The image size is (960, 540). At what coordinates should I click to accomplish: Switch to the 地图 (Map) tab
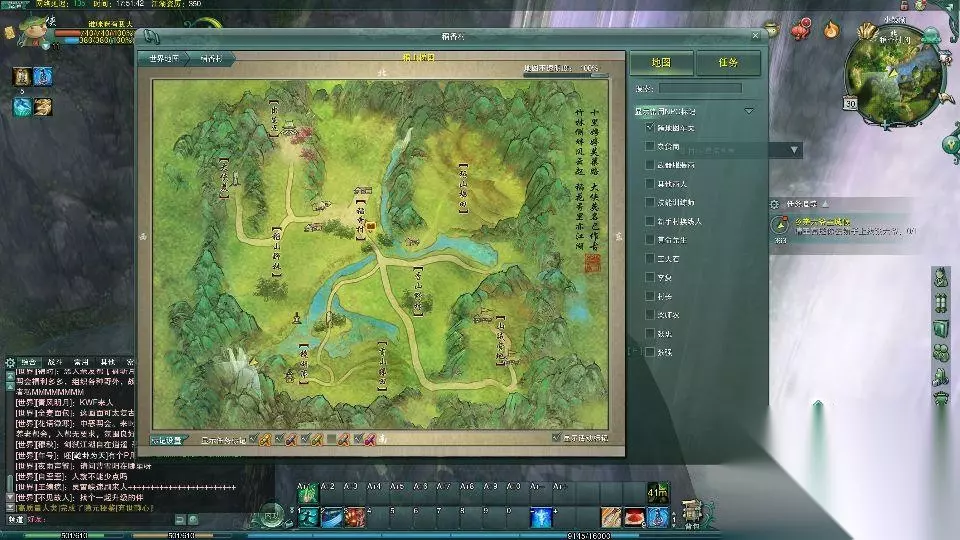tap(661, 63)
